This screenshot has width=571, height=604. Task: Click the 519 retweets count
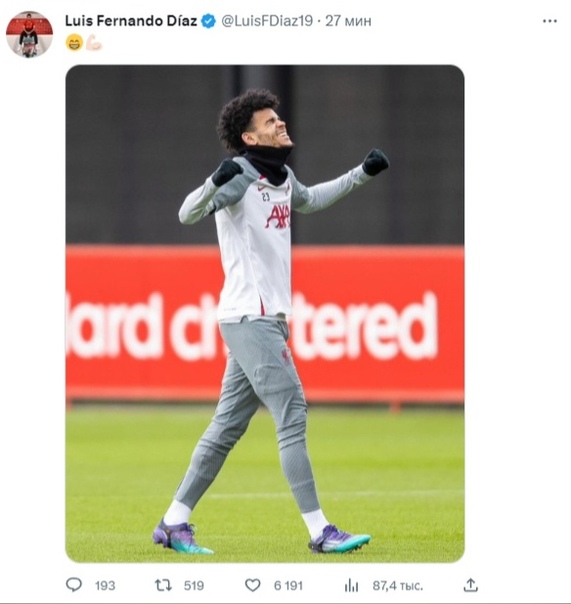coord(194,586)
